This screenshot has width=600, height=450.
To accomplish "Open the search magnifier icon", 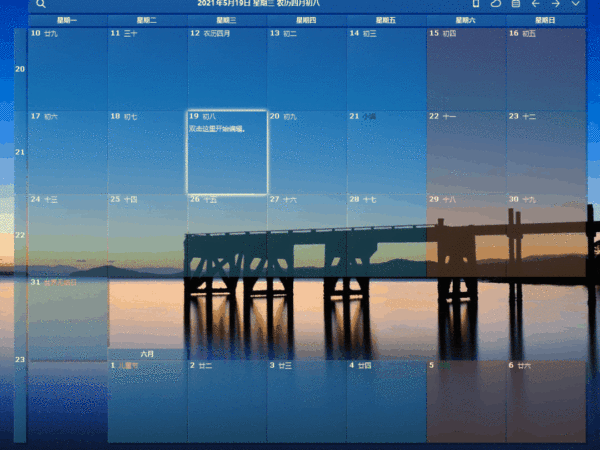I will 41,4.
